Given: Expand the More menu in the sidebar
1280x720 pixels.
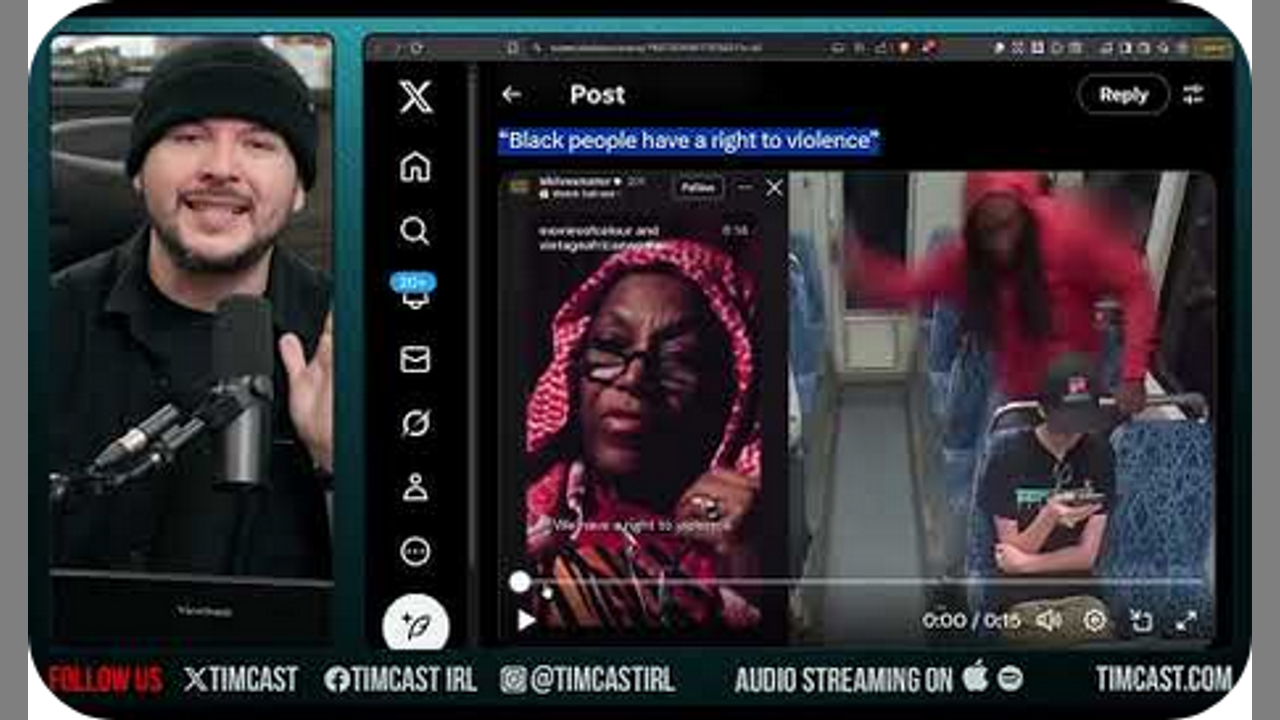Looking at the screenshot, I should 415,551.
